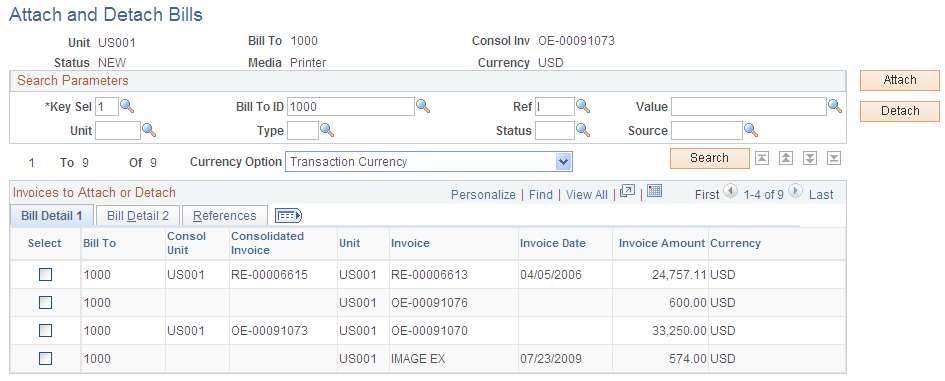Go to last page arrow beside Search
Screen dimensions: 945x381
(x=834, y=159)
